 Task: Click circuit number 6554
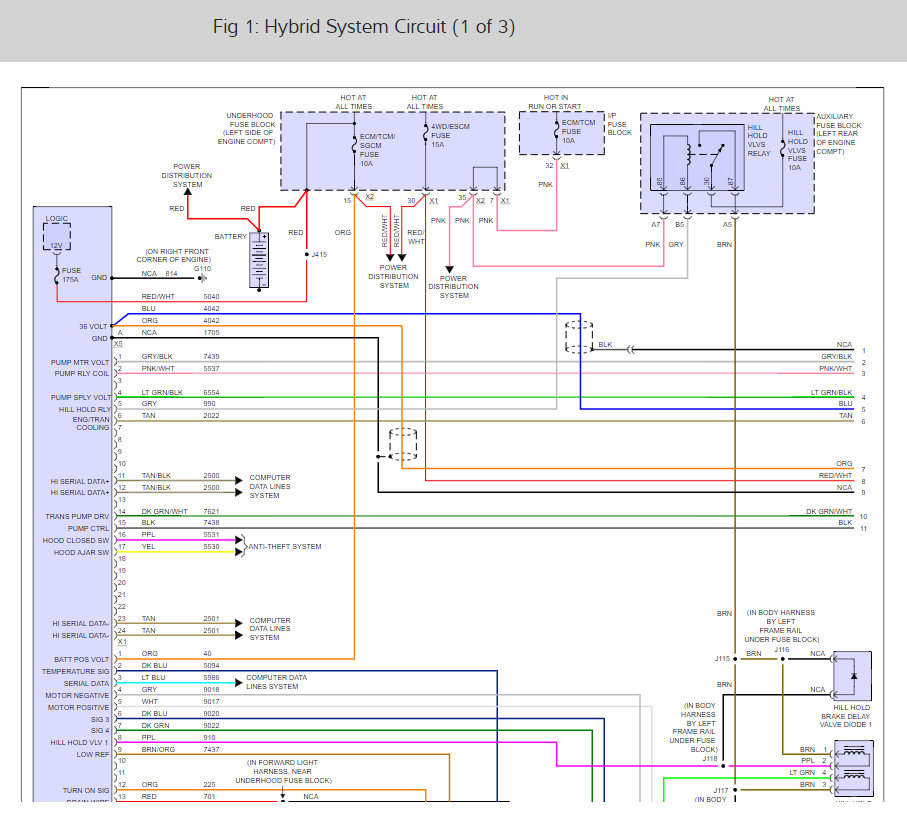pyautogui.click(x=211, y=392)
